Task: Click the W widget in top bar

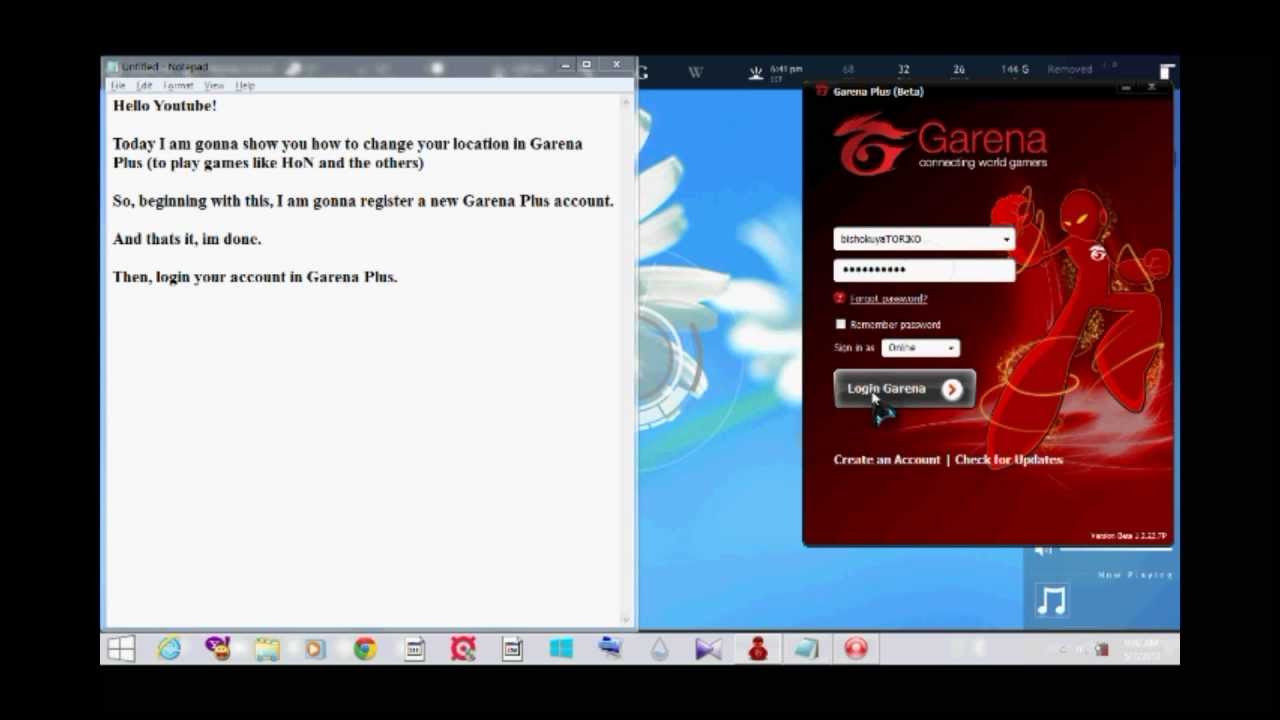Action: pos(695,72)
